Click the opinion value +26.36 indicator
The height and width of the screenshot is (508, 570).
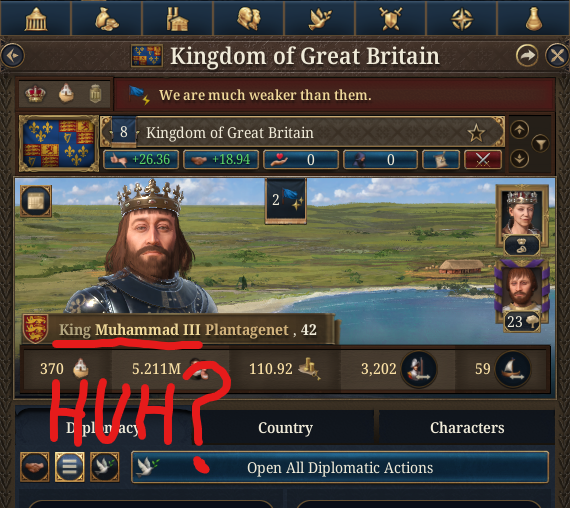141,160
